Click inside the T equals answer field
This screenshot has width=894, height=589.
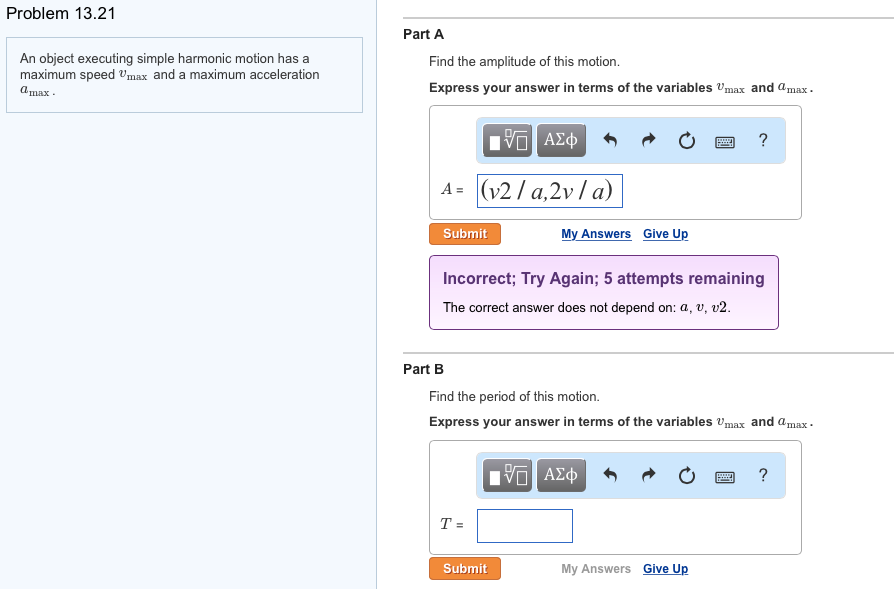tap(524, 525)
